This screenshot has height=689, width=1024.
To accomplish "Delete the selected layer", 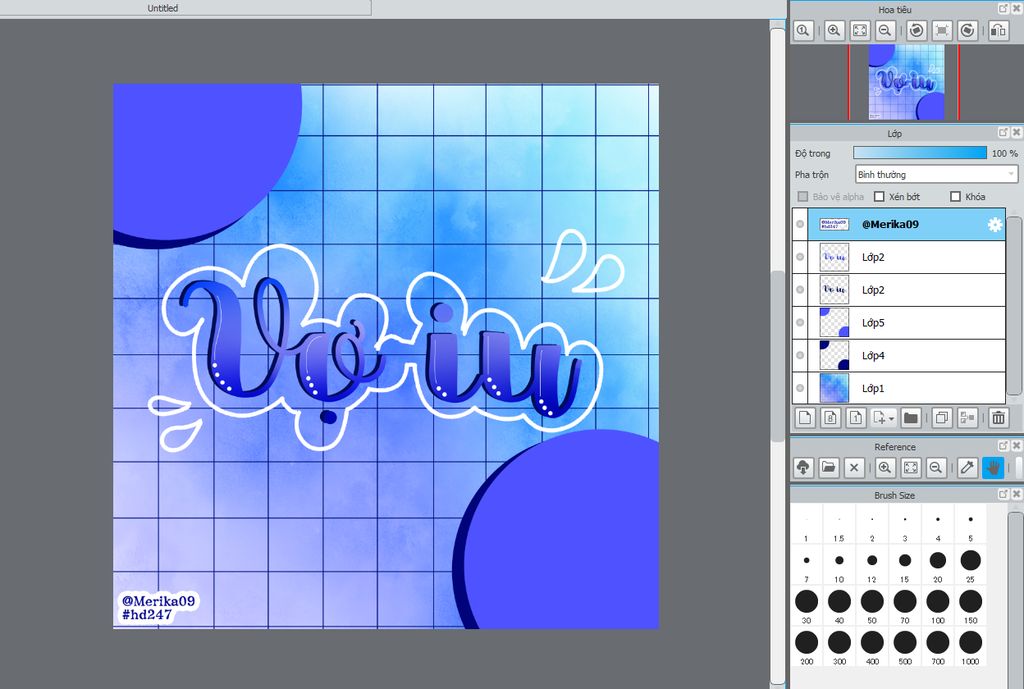I will click(998, 417).
